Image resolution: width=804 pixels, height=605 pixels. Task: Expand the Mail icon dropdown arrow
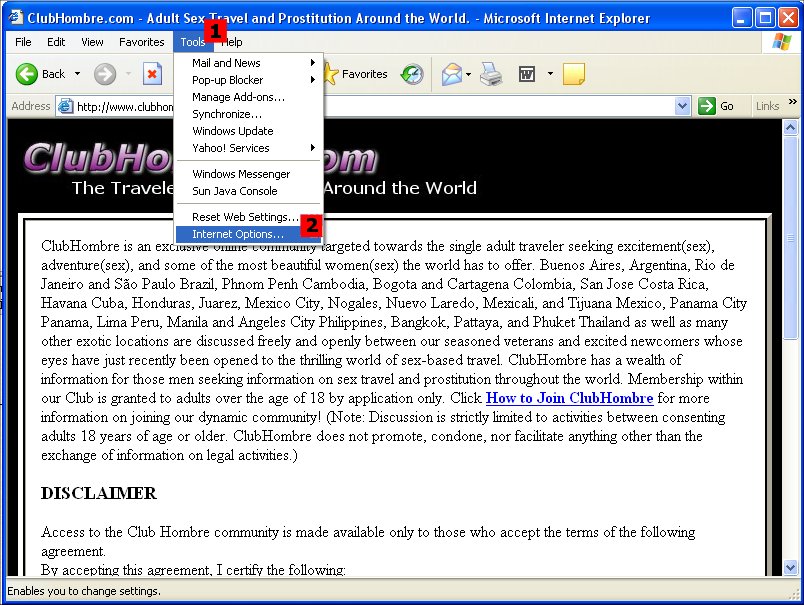469,74
